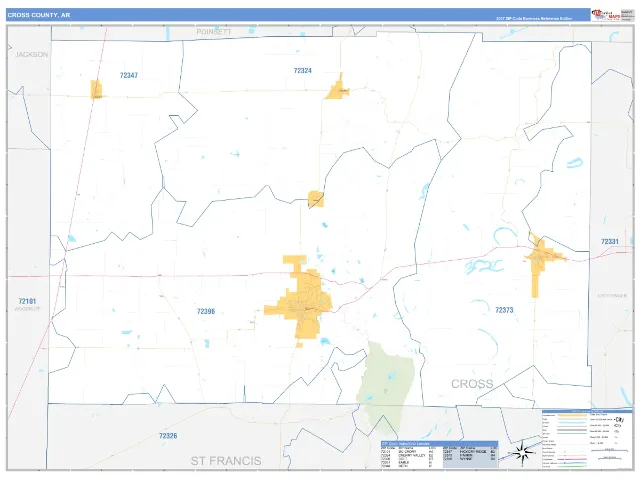This screenshot has height=480, width=640.
Task: Select ZIP code label 72396
Action: point(206,311)
